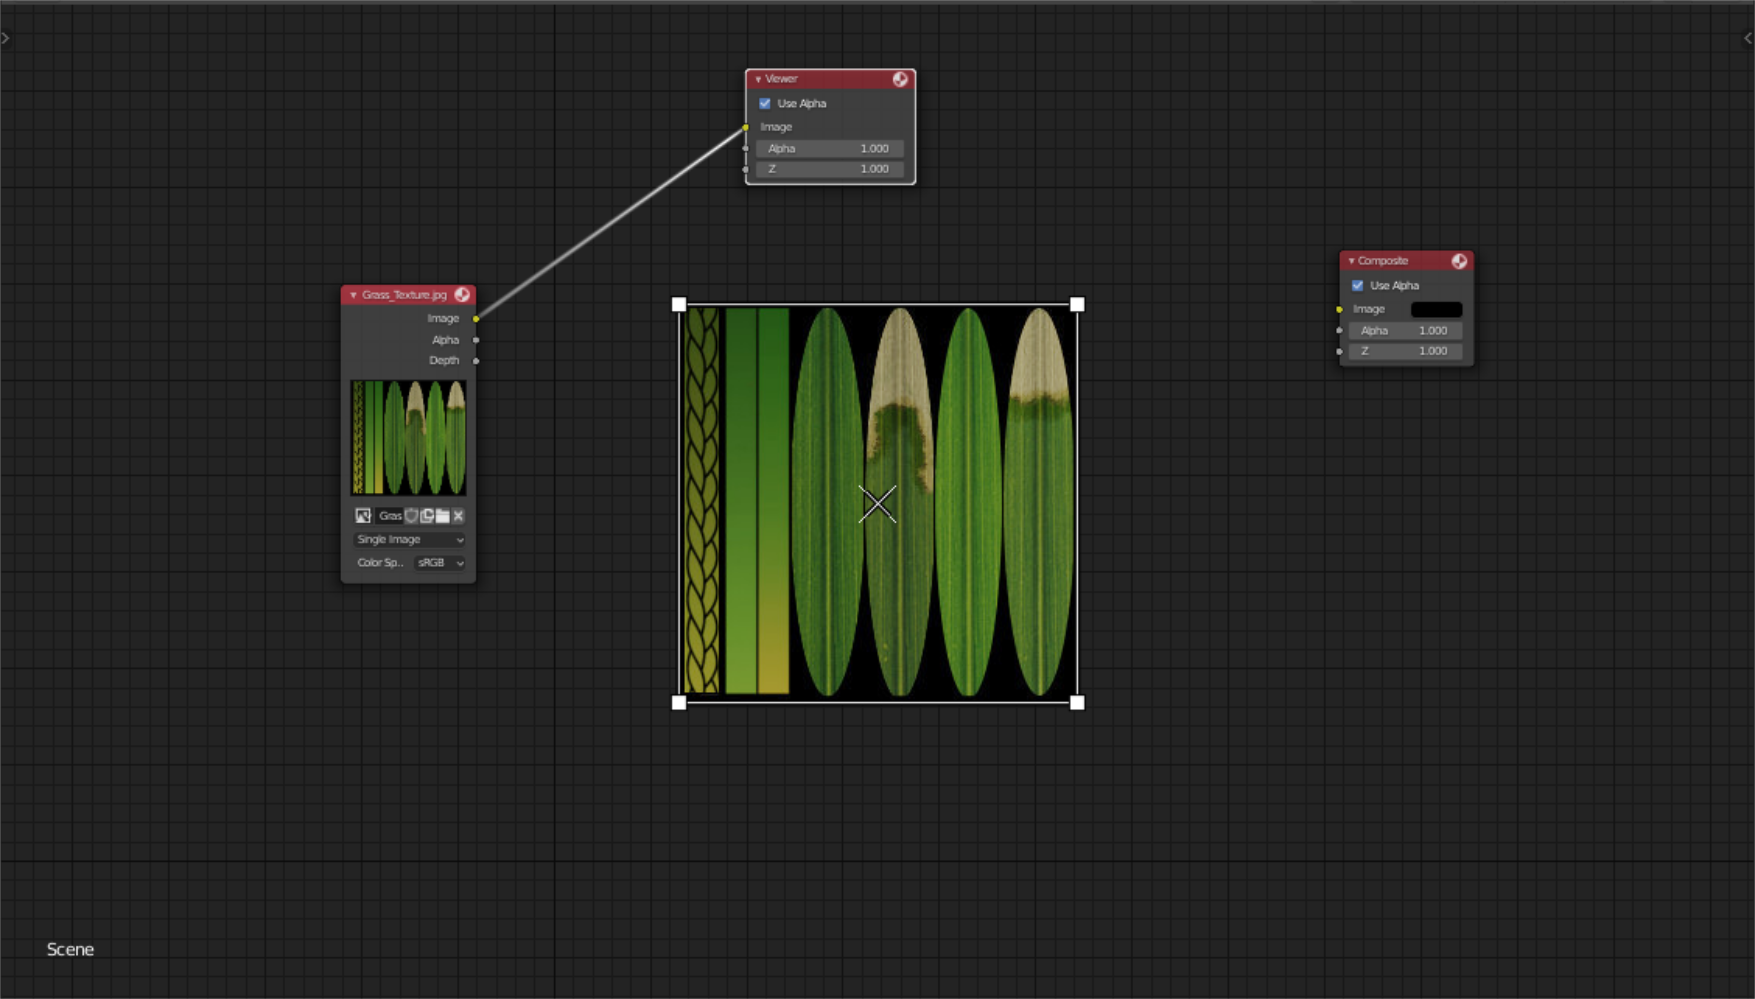Toggle preview icon on Grass_Texture.jpg node header
This screenshot has width=1755, height=999.
coord(462,295)
